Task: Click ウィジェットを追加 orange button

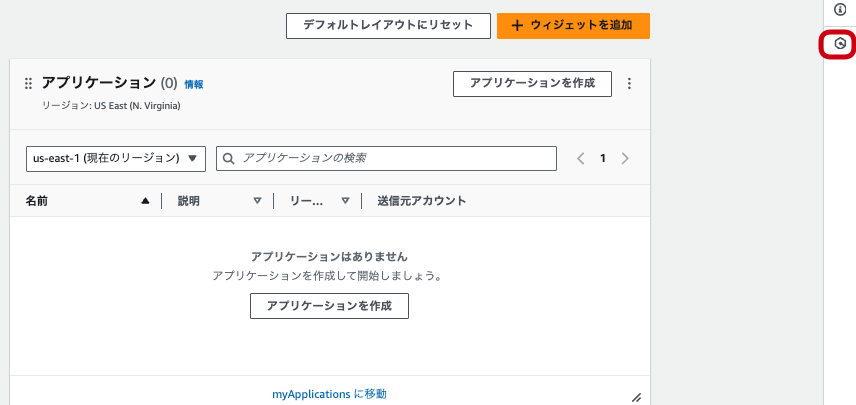Action: 573,26
